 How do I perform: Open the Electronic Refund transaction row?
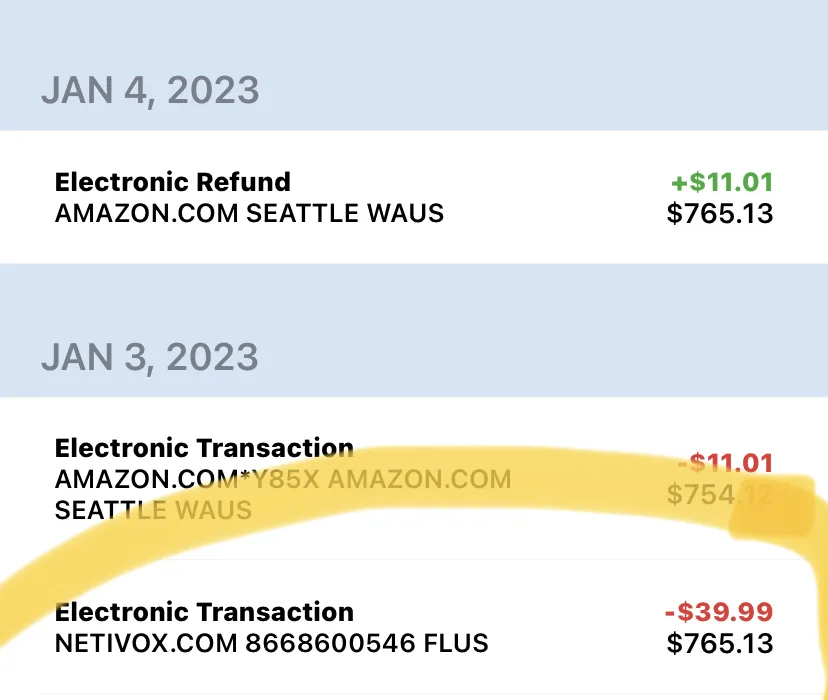pos(414,197)
